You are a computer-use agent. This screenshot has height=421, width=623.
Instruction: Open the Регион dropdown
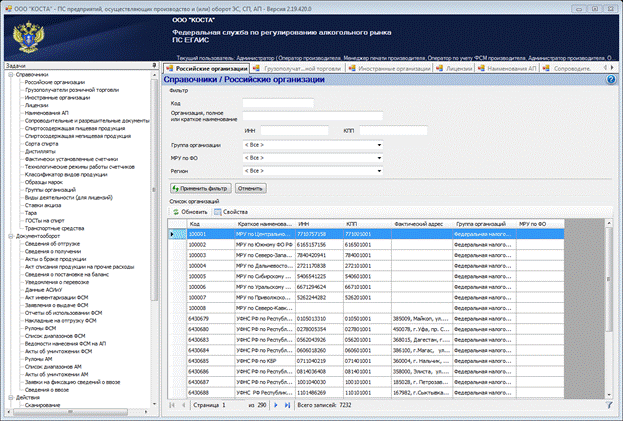[x=379, y=171]
